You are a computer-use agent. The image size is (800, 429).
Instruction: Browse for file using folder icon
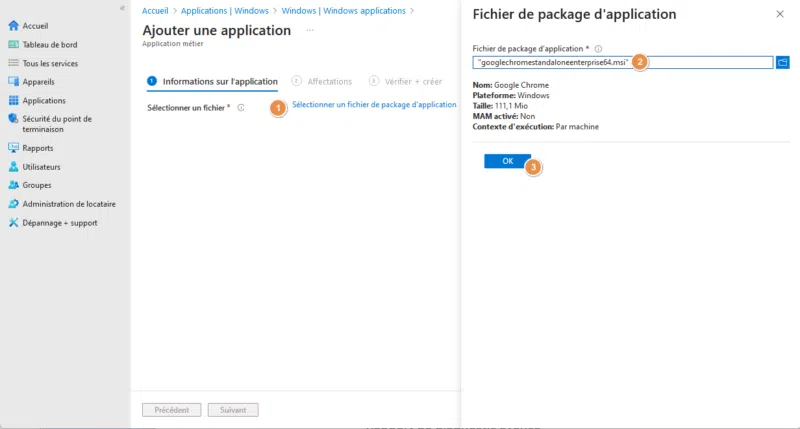[783, 62]
